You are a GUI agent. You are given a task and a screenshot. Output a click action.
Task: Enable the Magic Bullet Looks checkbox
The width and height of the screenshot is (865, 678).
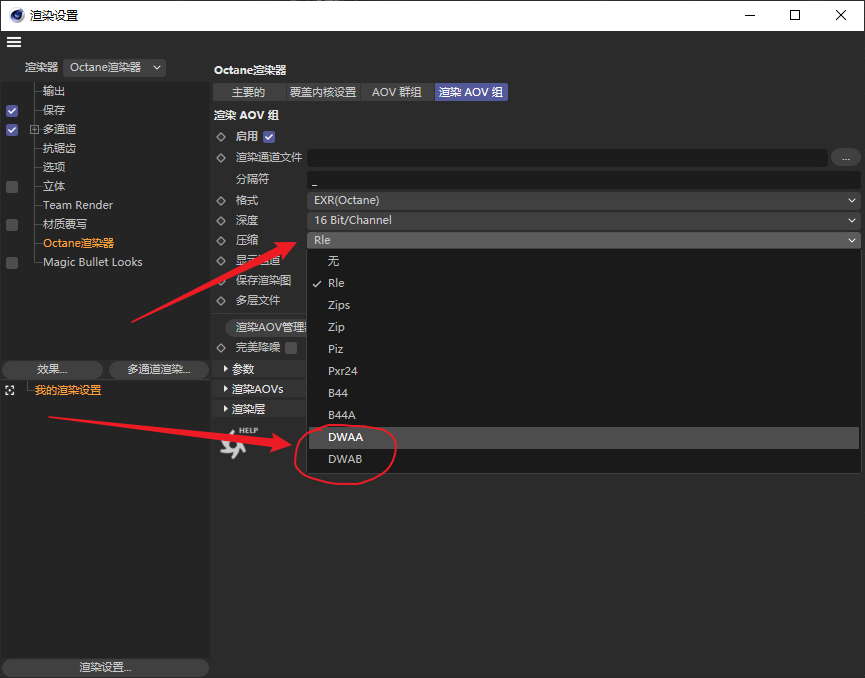(12, 263)
